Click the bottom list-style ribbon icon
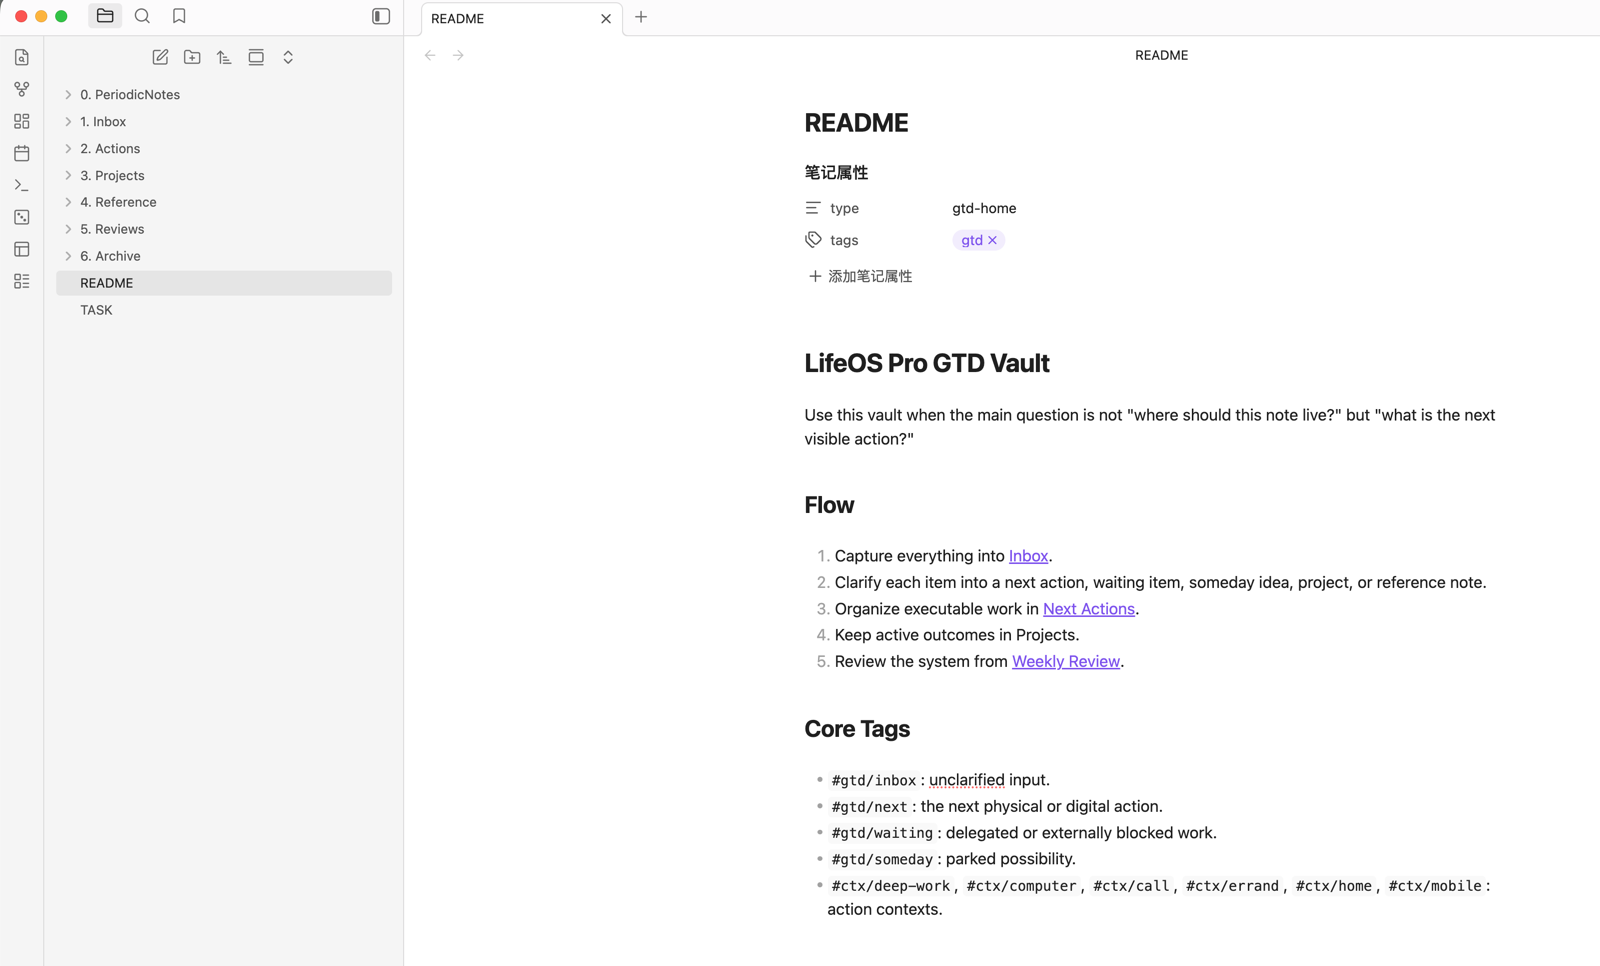The image size is (1600, 966). 22,281
